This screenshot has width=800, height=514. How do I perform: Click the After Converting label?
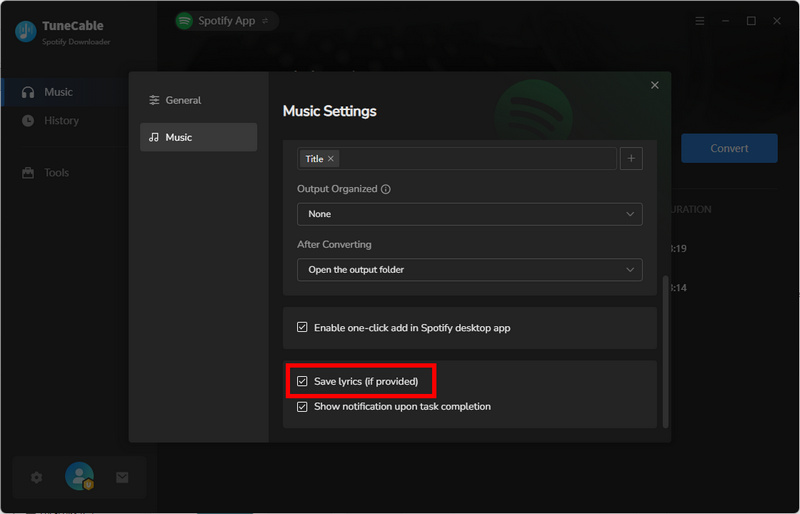click(334, 244)
